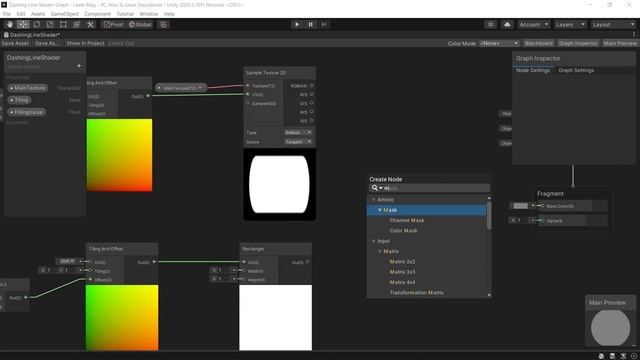Click the grid snapping icon beside Global
The image size is (640, 360).
click(163, 24)
